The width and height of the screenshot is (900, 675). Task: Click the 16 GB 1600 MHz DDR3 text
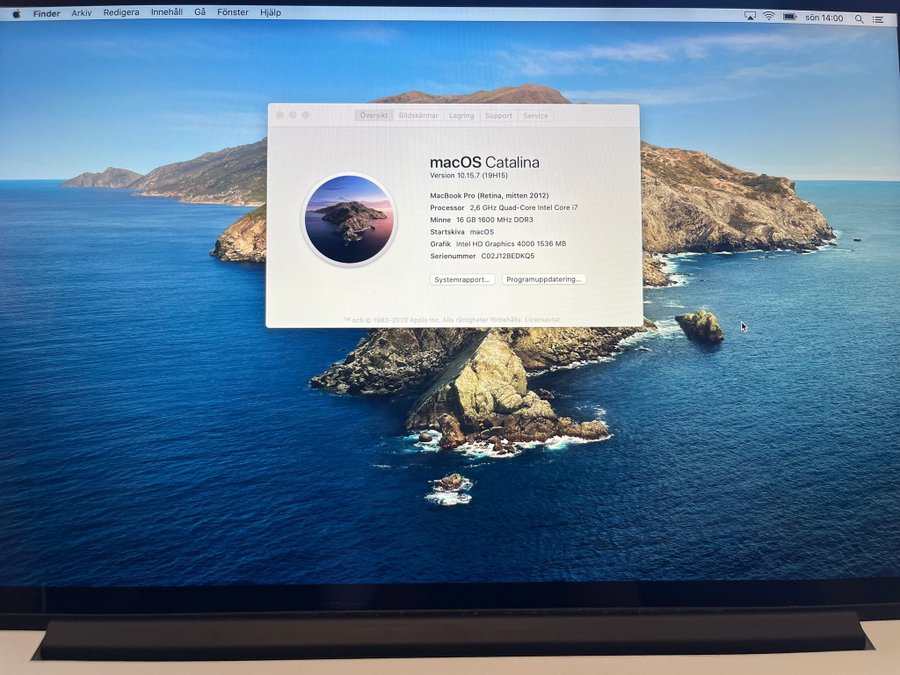coord(494,220)
